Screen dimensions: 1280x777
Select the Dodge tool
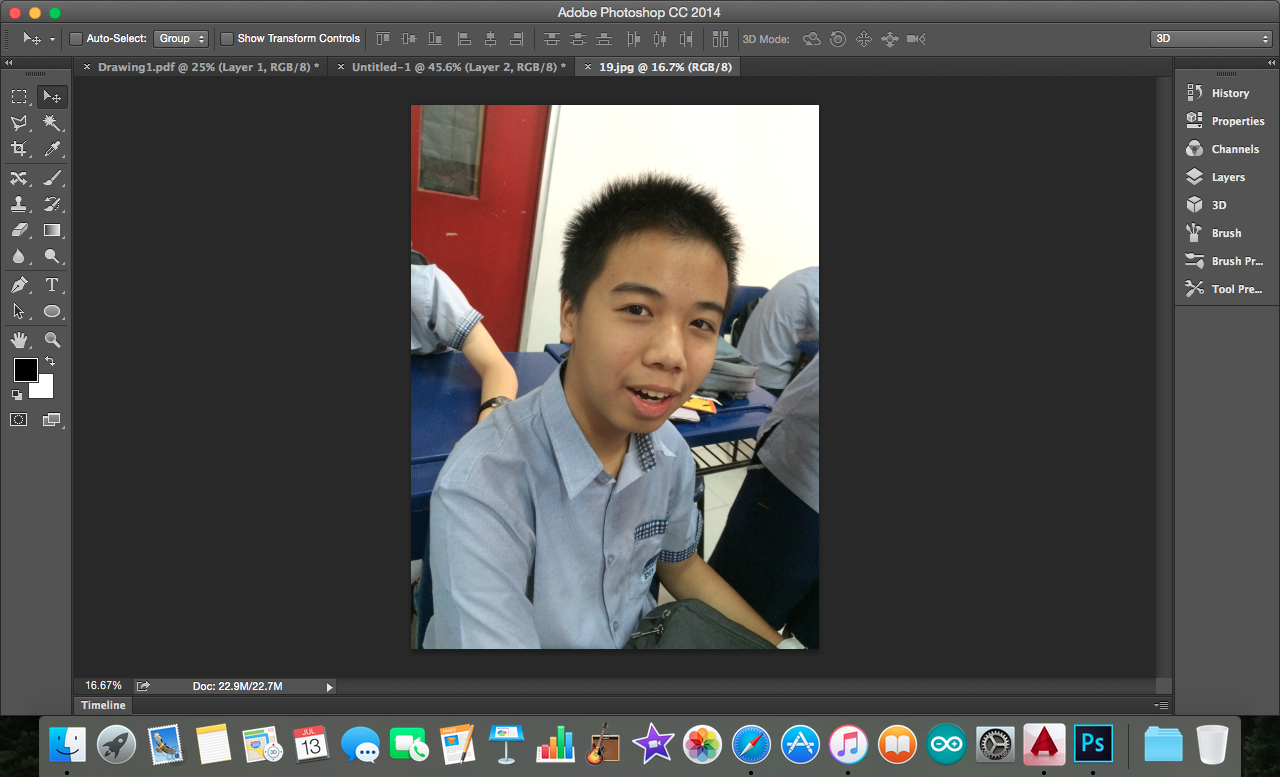click(x=52, y=256)
